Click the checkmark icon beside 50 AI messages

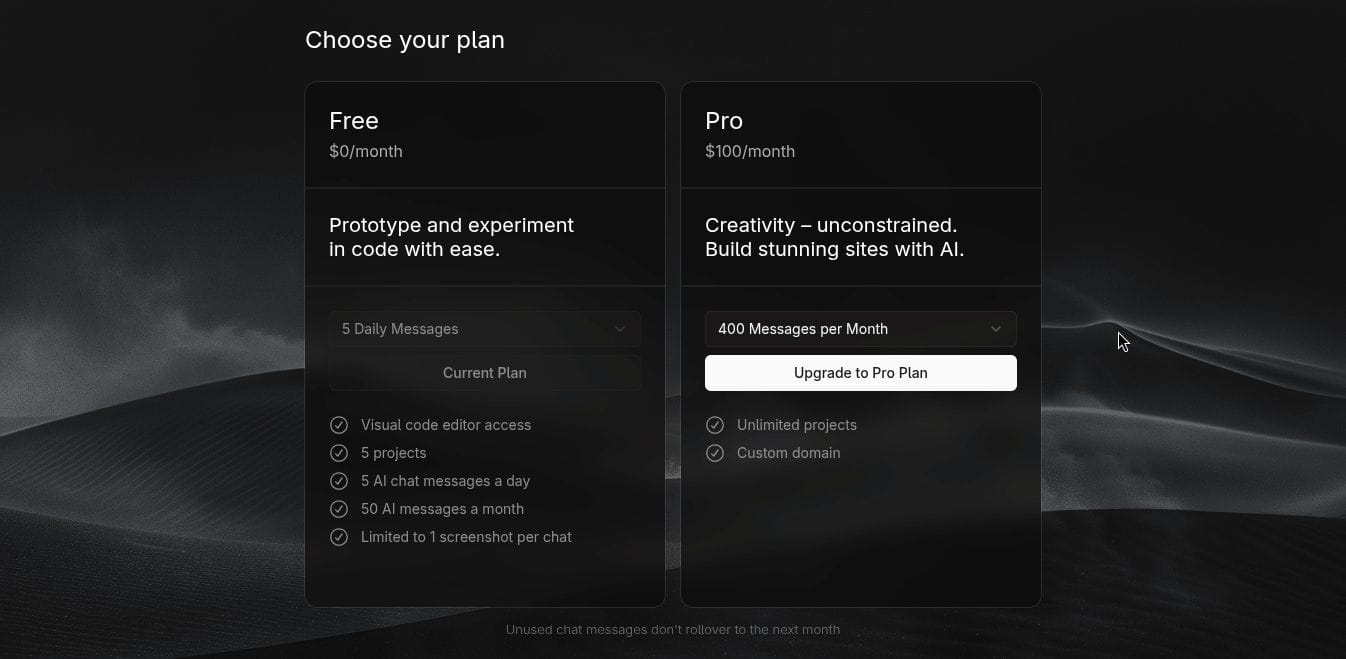pyautogui.click(x=339, y=509)
